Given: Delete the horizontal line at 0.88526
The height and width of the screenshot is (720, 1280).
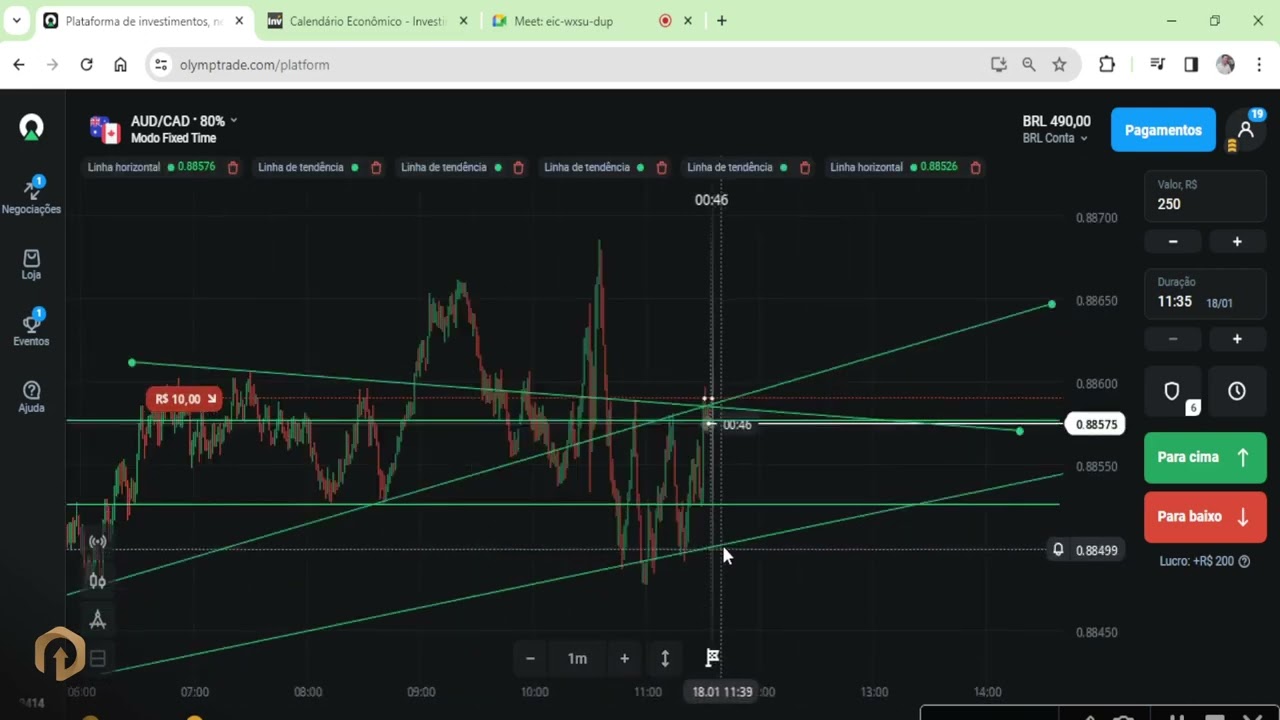Looking at the screenshot, I should point(975,168).
